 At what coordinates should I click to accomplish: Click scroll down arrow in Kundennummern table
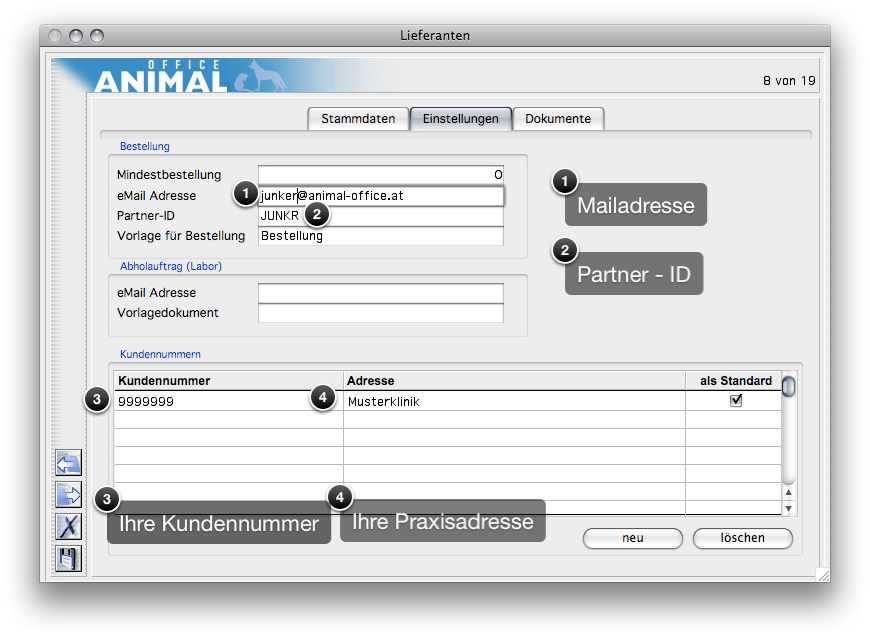click(x=789, y=508)
